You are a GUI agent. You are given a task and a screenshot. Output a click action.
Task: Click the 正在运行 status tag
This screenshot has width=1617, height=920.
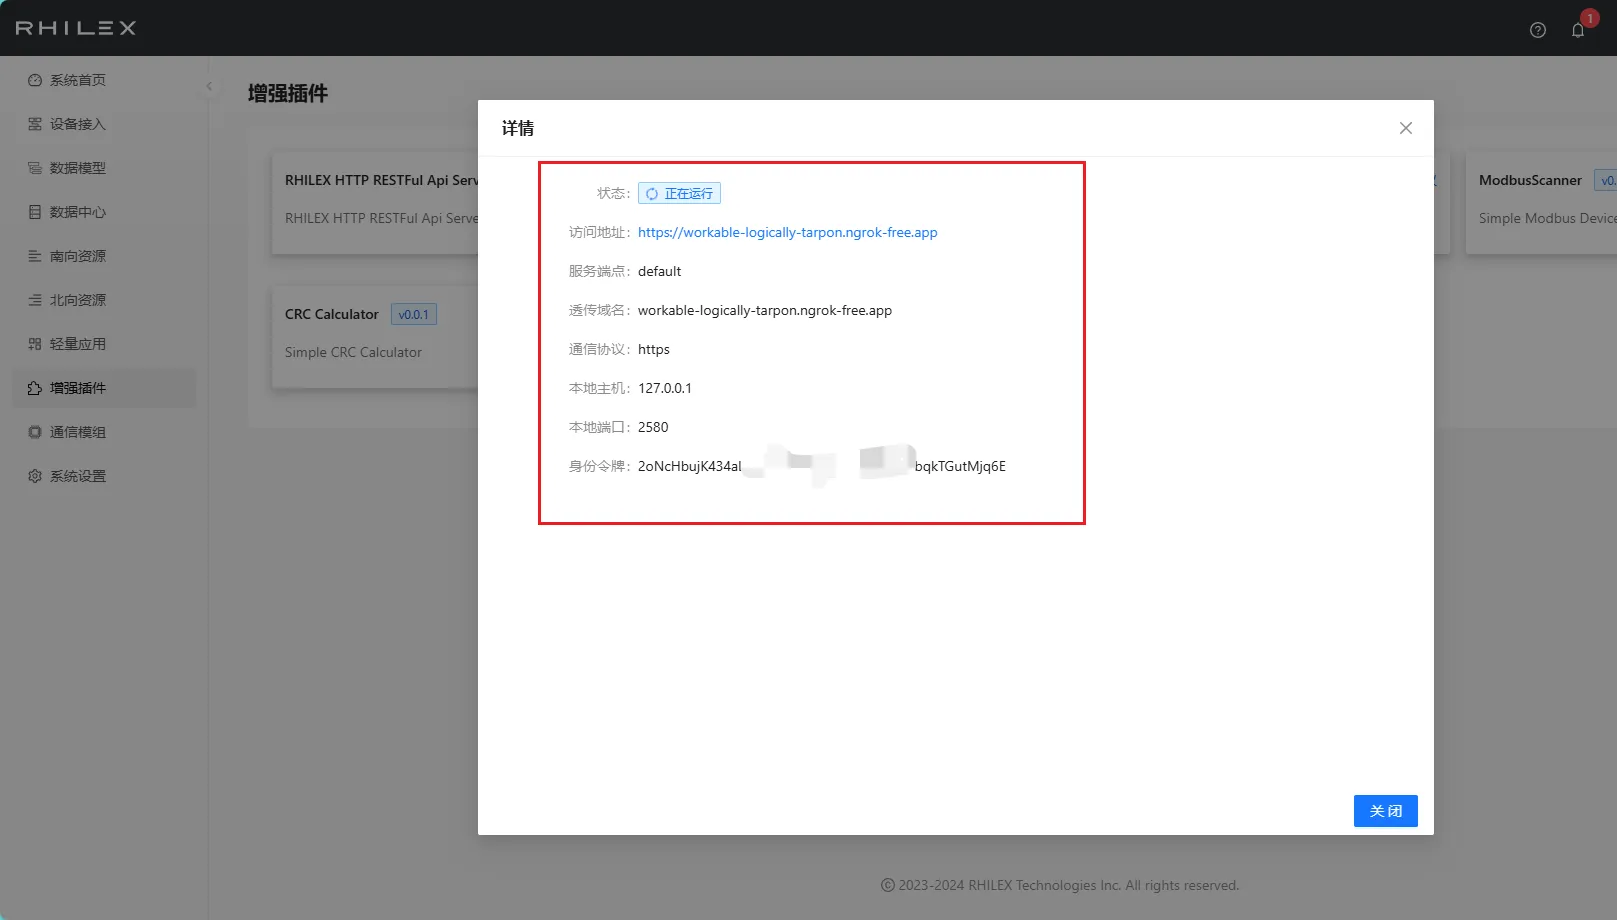[x=680, y=193]
